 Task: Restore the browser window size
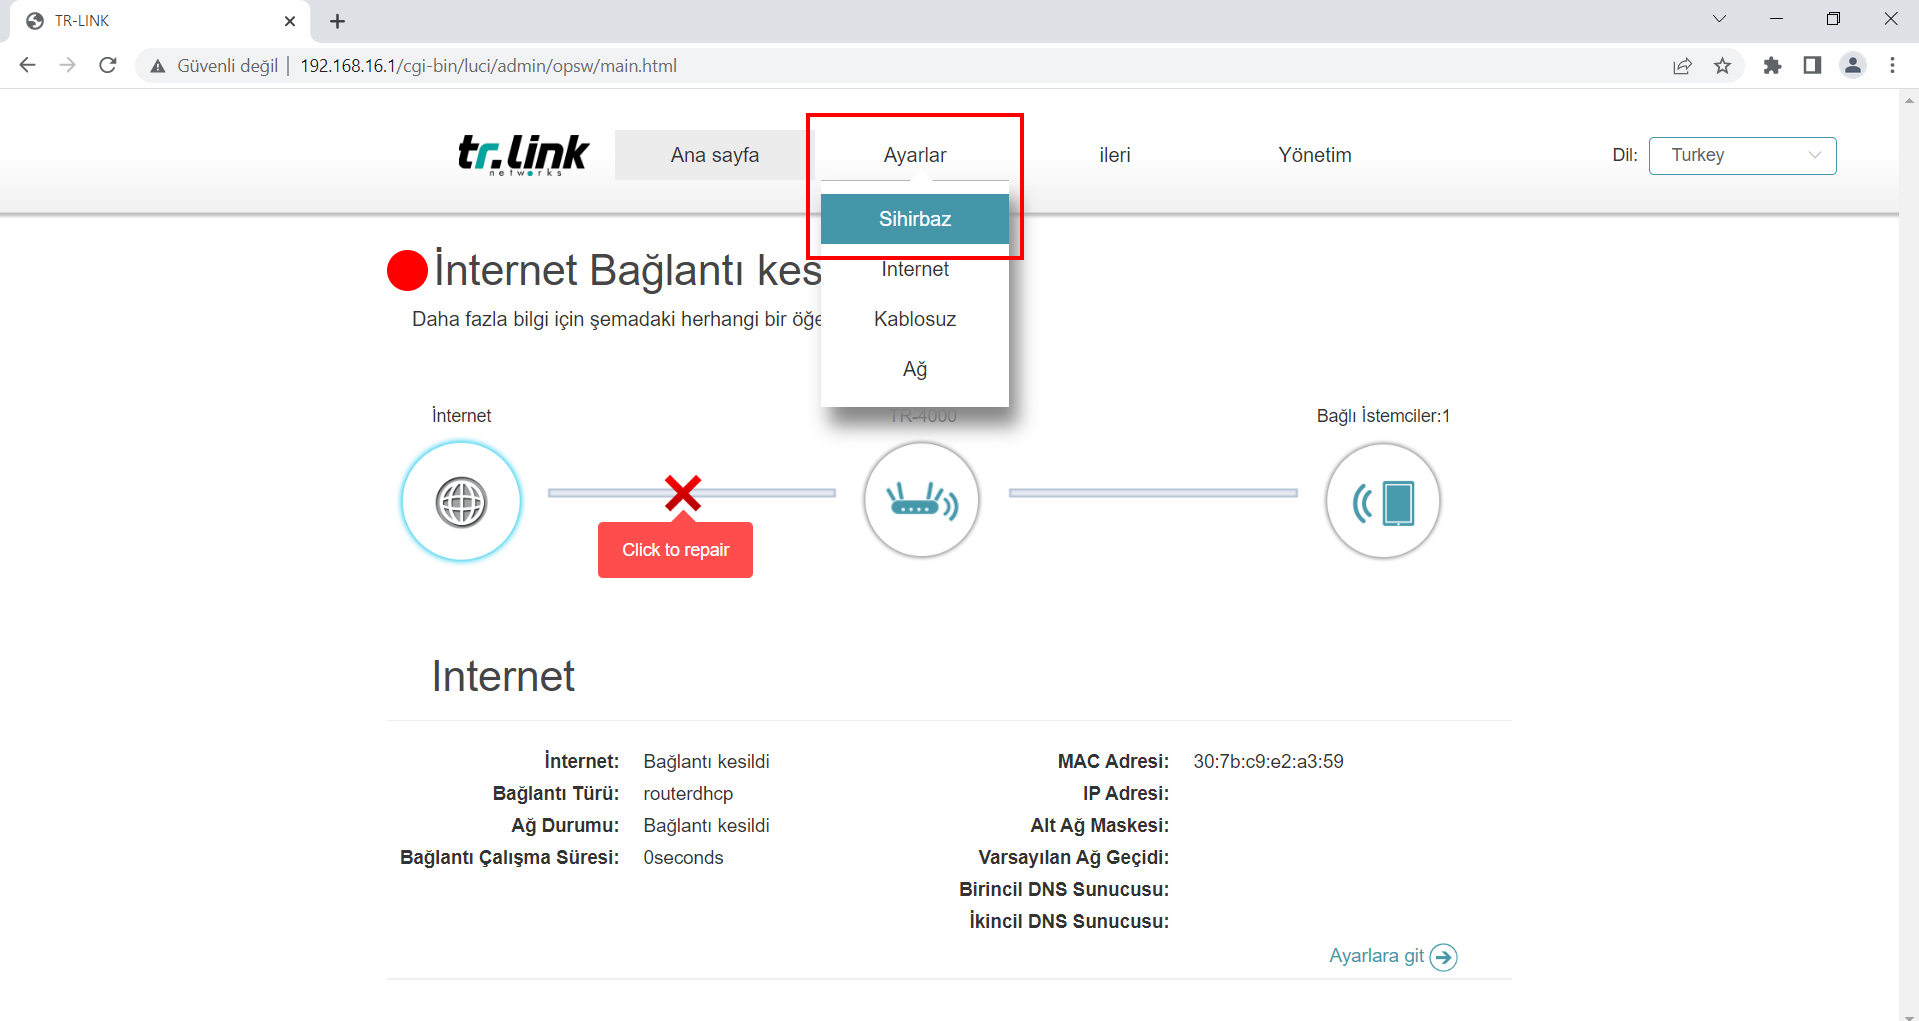click(x=1833, y=19)
